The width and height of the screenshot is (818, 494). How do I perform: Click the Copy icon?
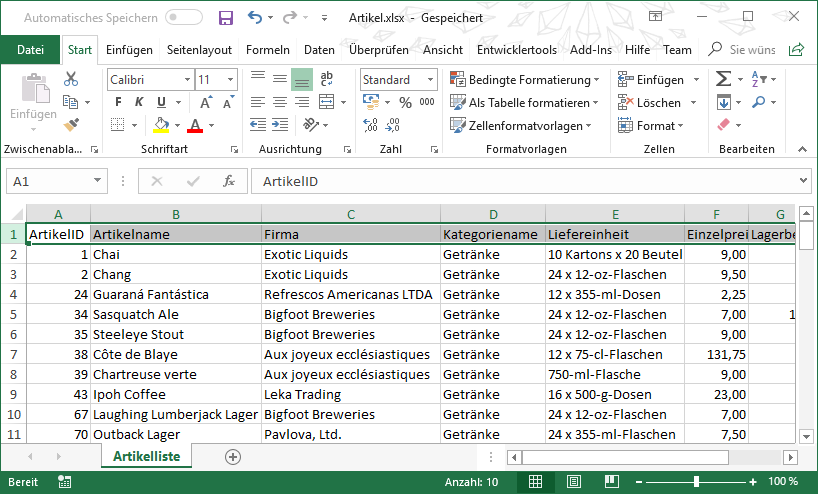(70, 101)
